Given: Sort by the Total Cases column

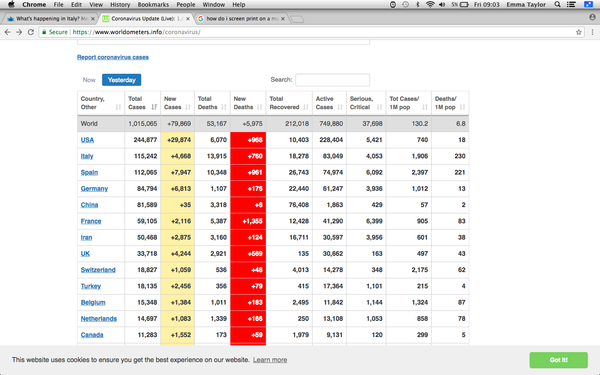Looking at the screenshot, I should (x=142, y=103).
